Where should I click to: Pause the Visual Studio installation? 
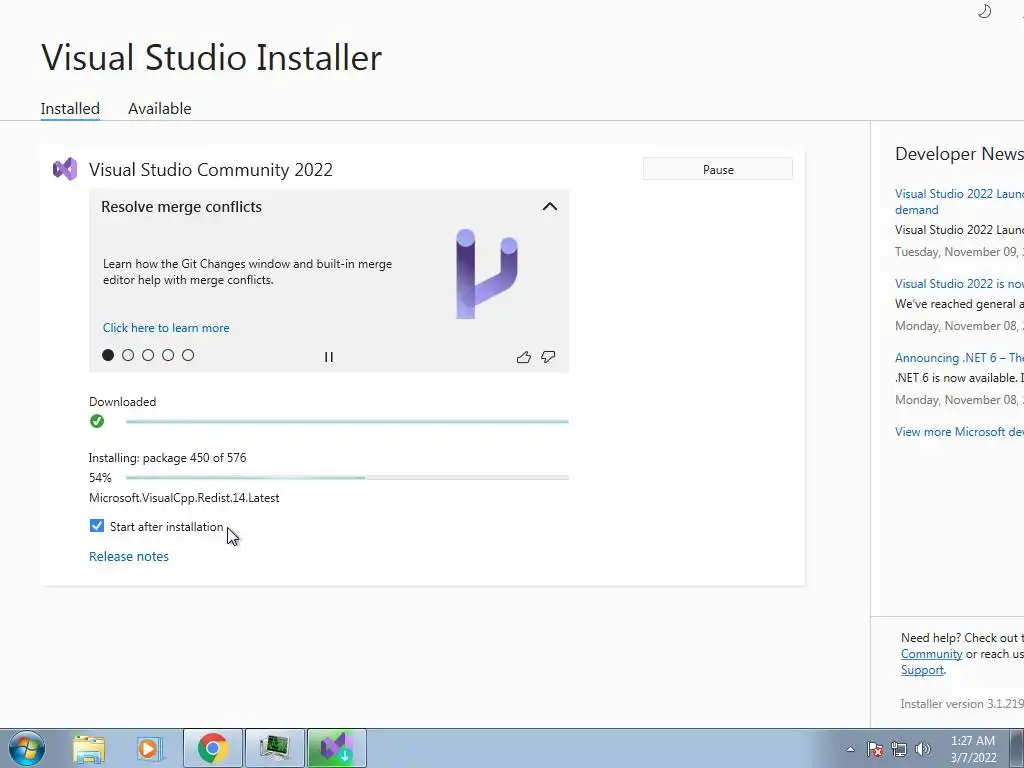(x=718, y=169)
